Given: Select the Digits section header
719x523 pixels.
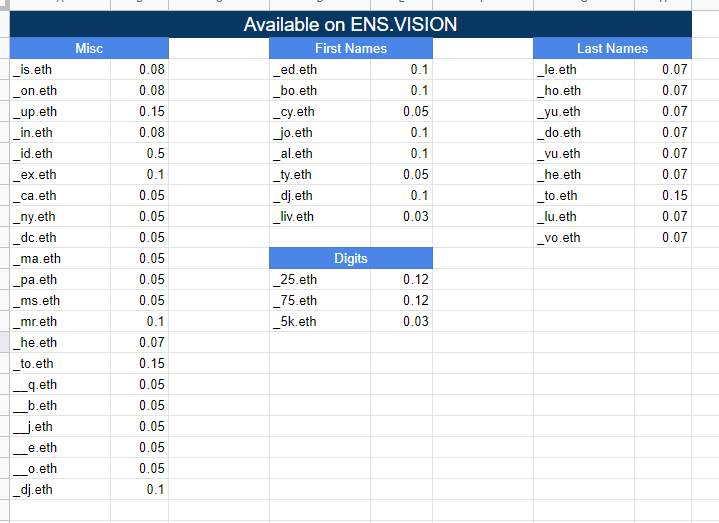Looking at the screenshot, I should [351, 258].
